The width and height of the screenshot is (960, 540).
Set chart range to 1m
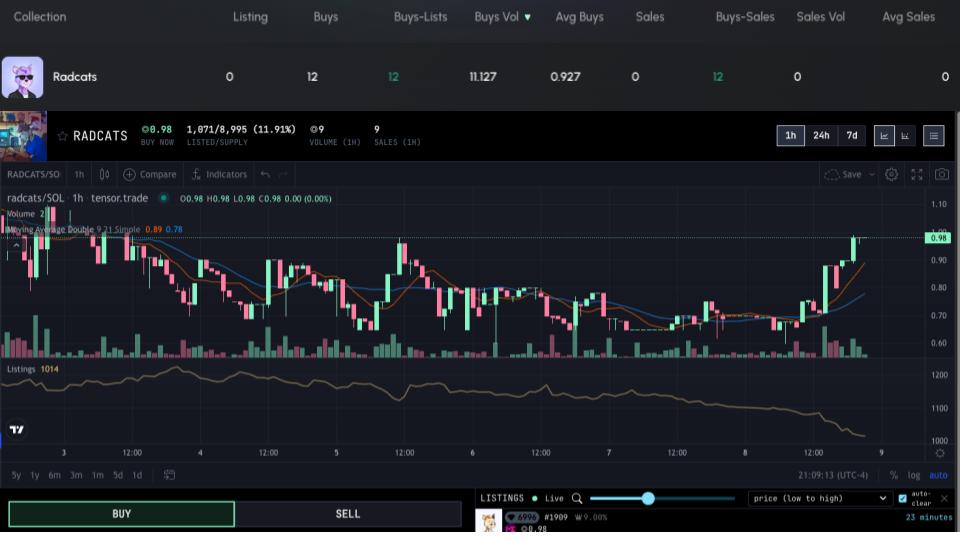[x=97, y=475]
